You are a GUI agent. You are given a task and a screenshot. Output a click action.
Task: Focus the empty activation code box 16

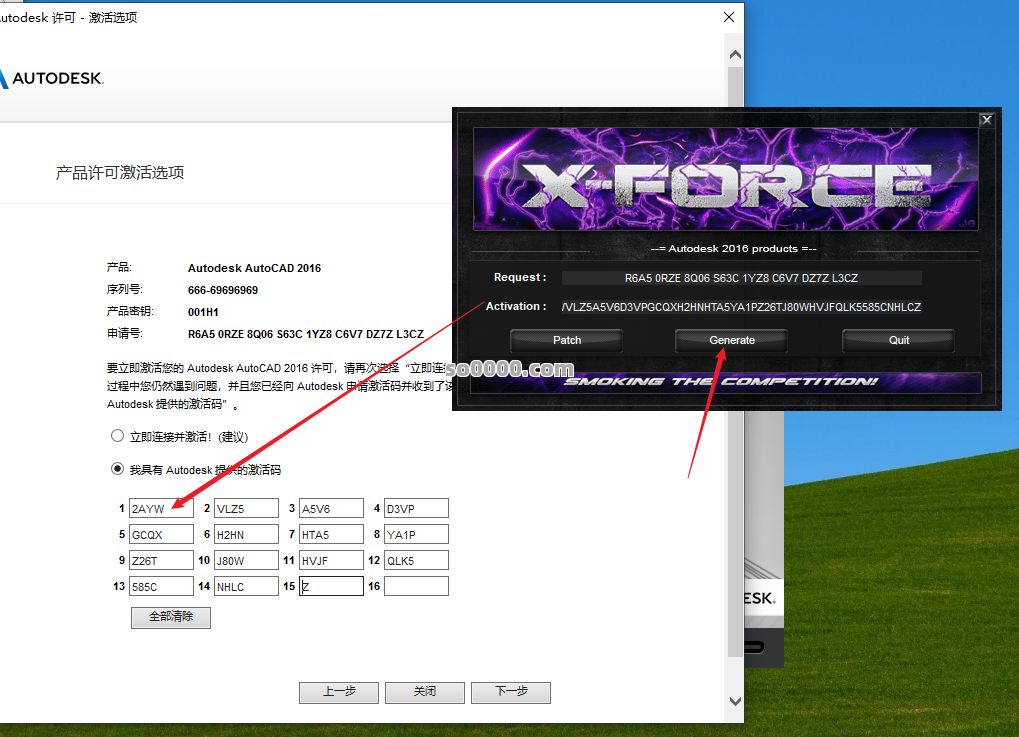click(x=416, y=587)
